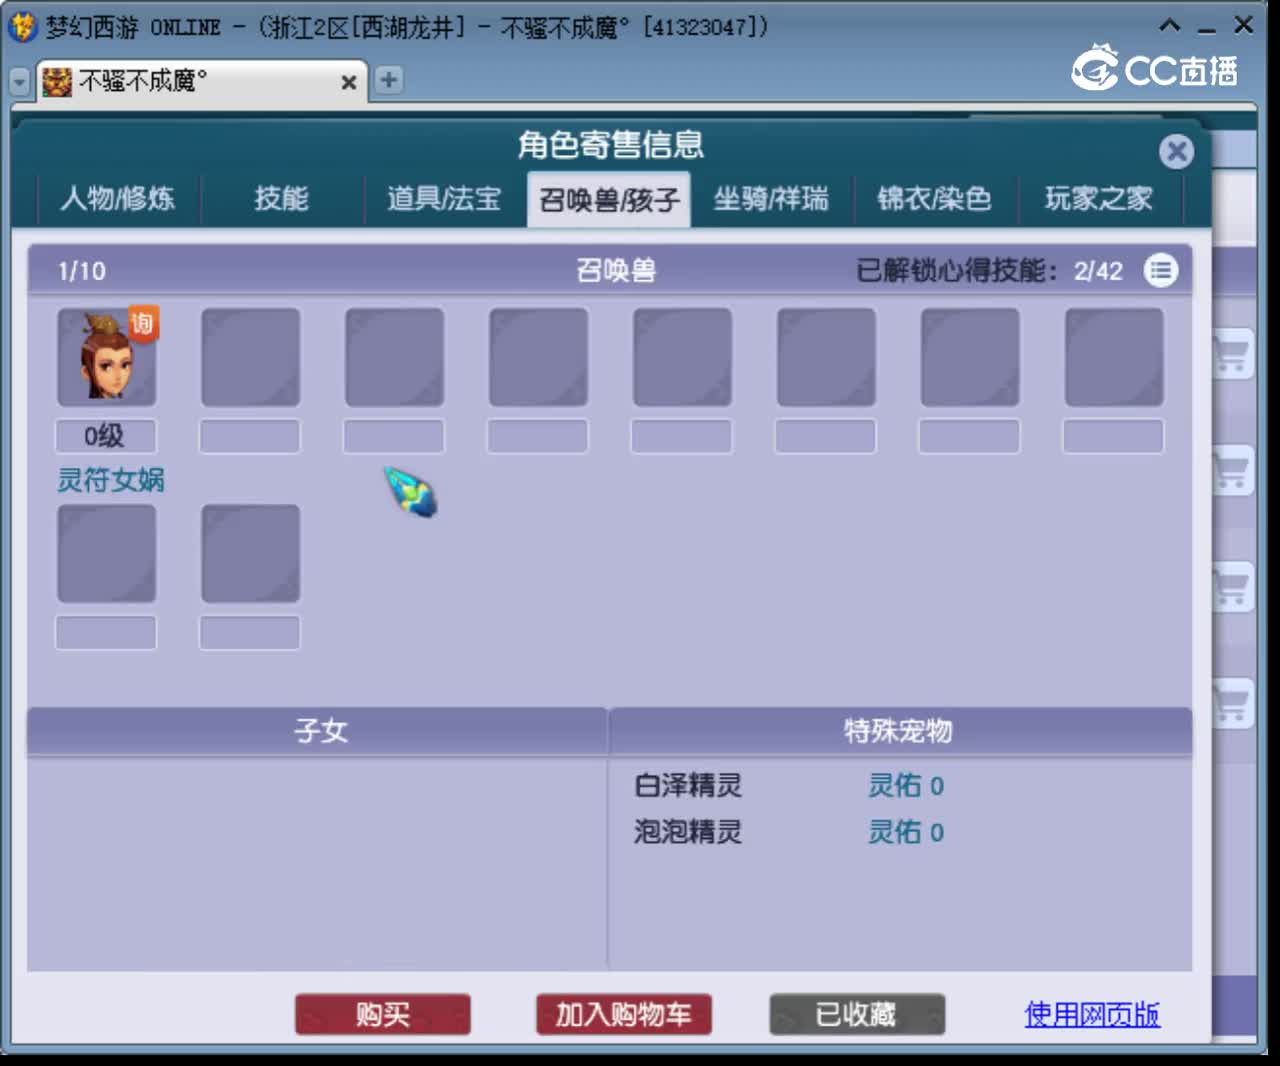This screenshot has width=1280, height=1066.
Task: Click the 子女 section header
Action: point(317,731)
